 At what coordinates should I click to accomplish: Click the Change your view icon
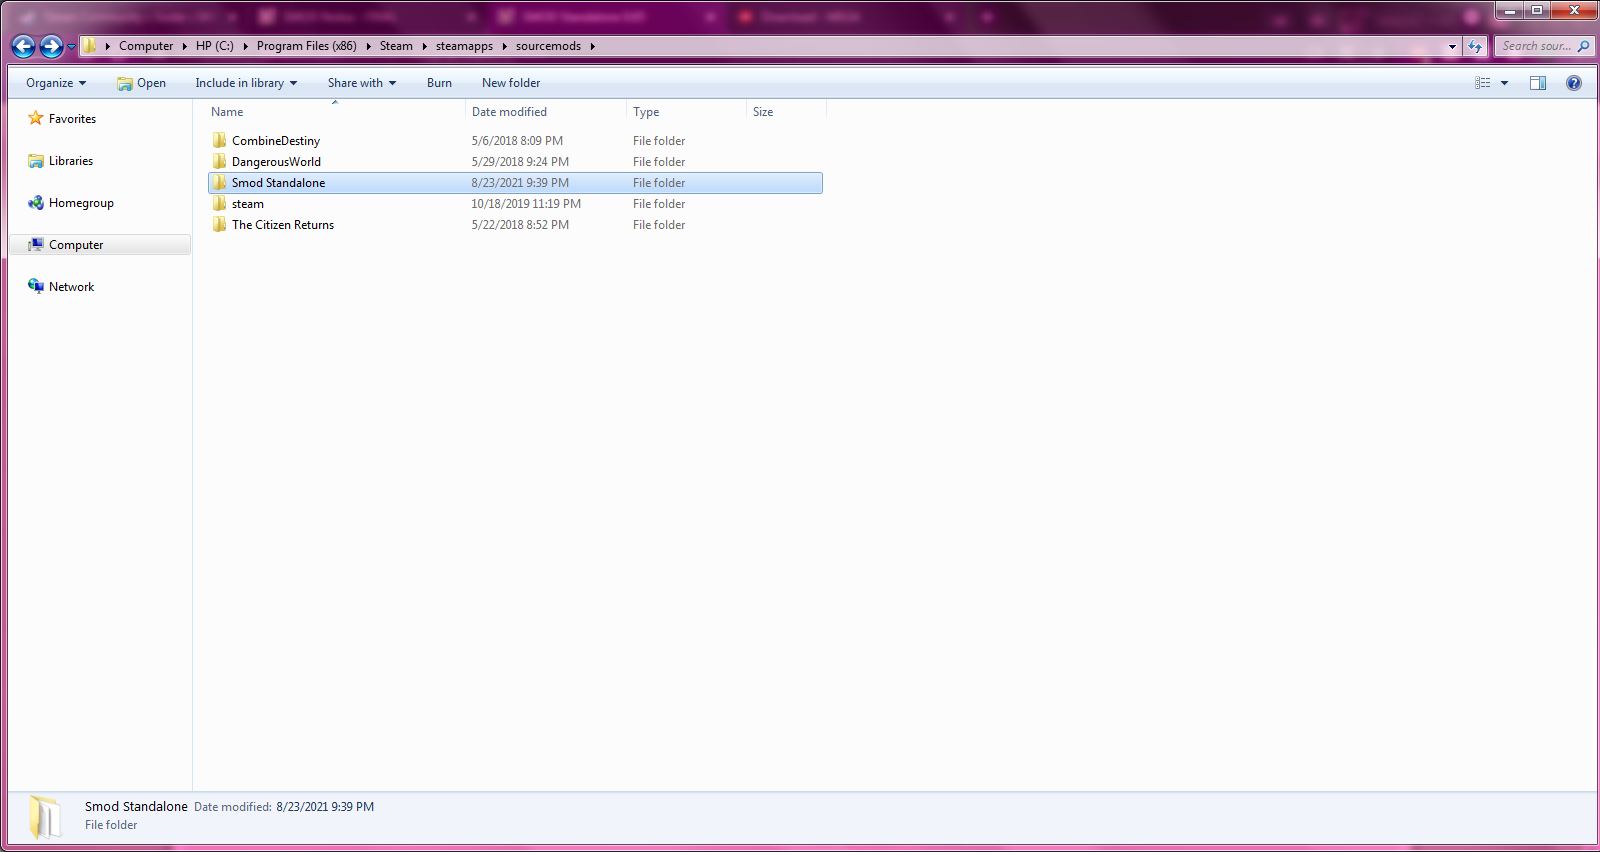click(x=1483, y=83)
